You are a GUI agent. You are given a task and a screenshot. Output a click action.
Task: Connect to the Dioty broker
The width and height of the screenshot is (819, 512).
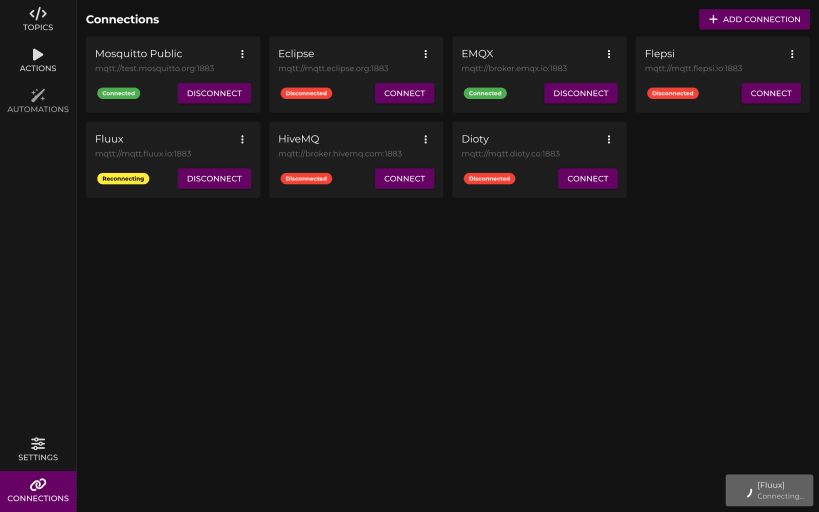pyautogui.click(x=588, y=179)
